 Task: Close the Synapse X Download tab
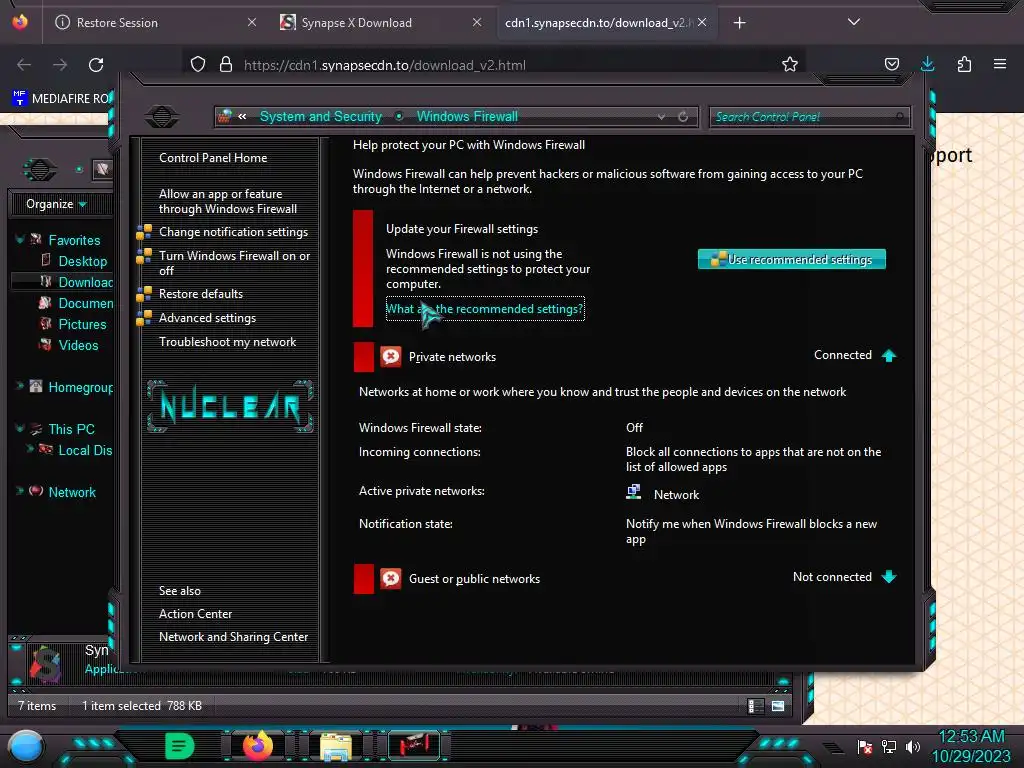[x=477, y=22]
